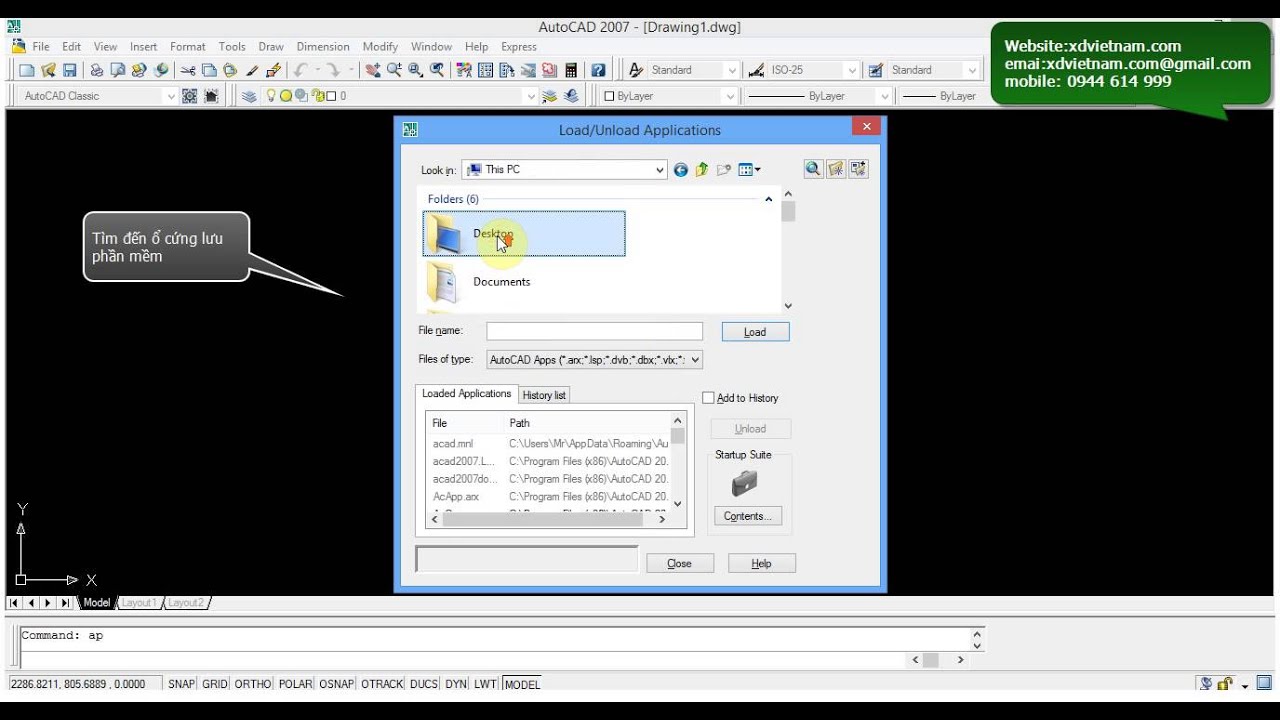Click Up One Level folder icon
Screen dimensions: 1280x720
pos(702,170)
